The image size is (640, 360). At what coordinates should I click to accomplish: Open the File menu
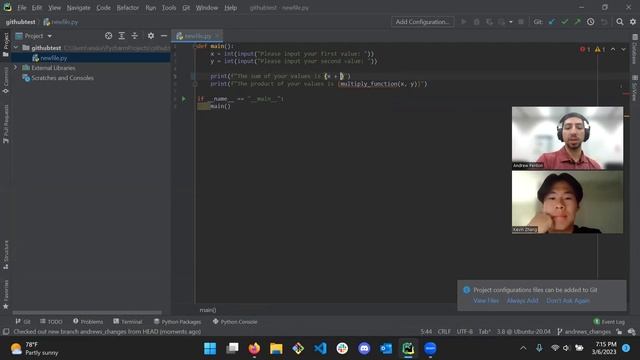(x=22, y=8)
